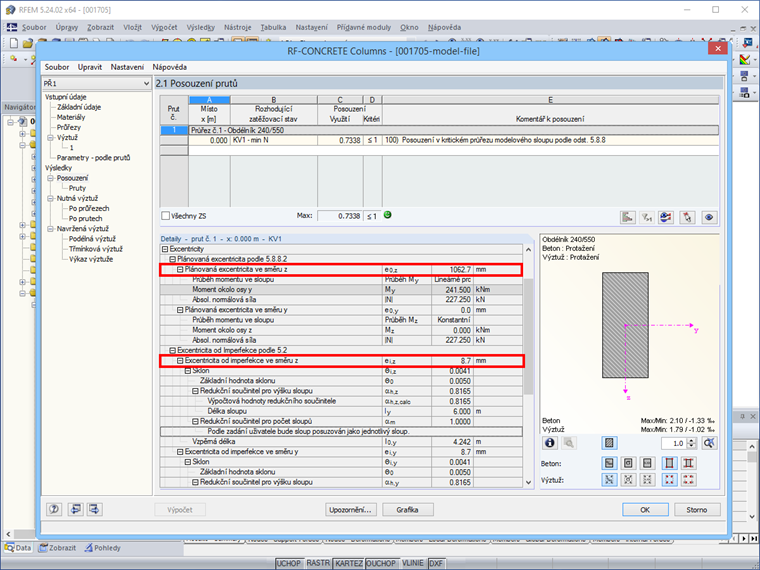Click details scrollbar down arrow
The height and width of the screenshot is (570, 760).
pos(528,482)
